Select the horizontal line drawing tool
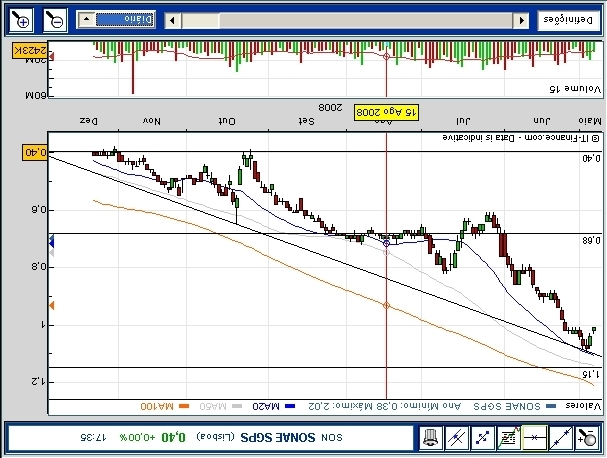This screenshot has height=458, width=607. (x=535, y=438)
